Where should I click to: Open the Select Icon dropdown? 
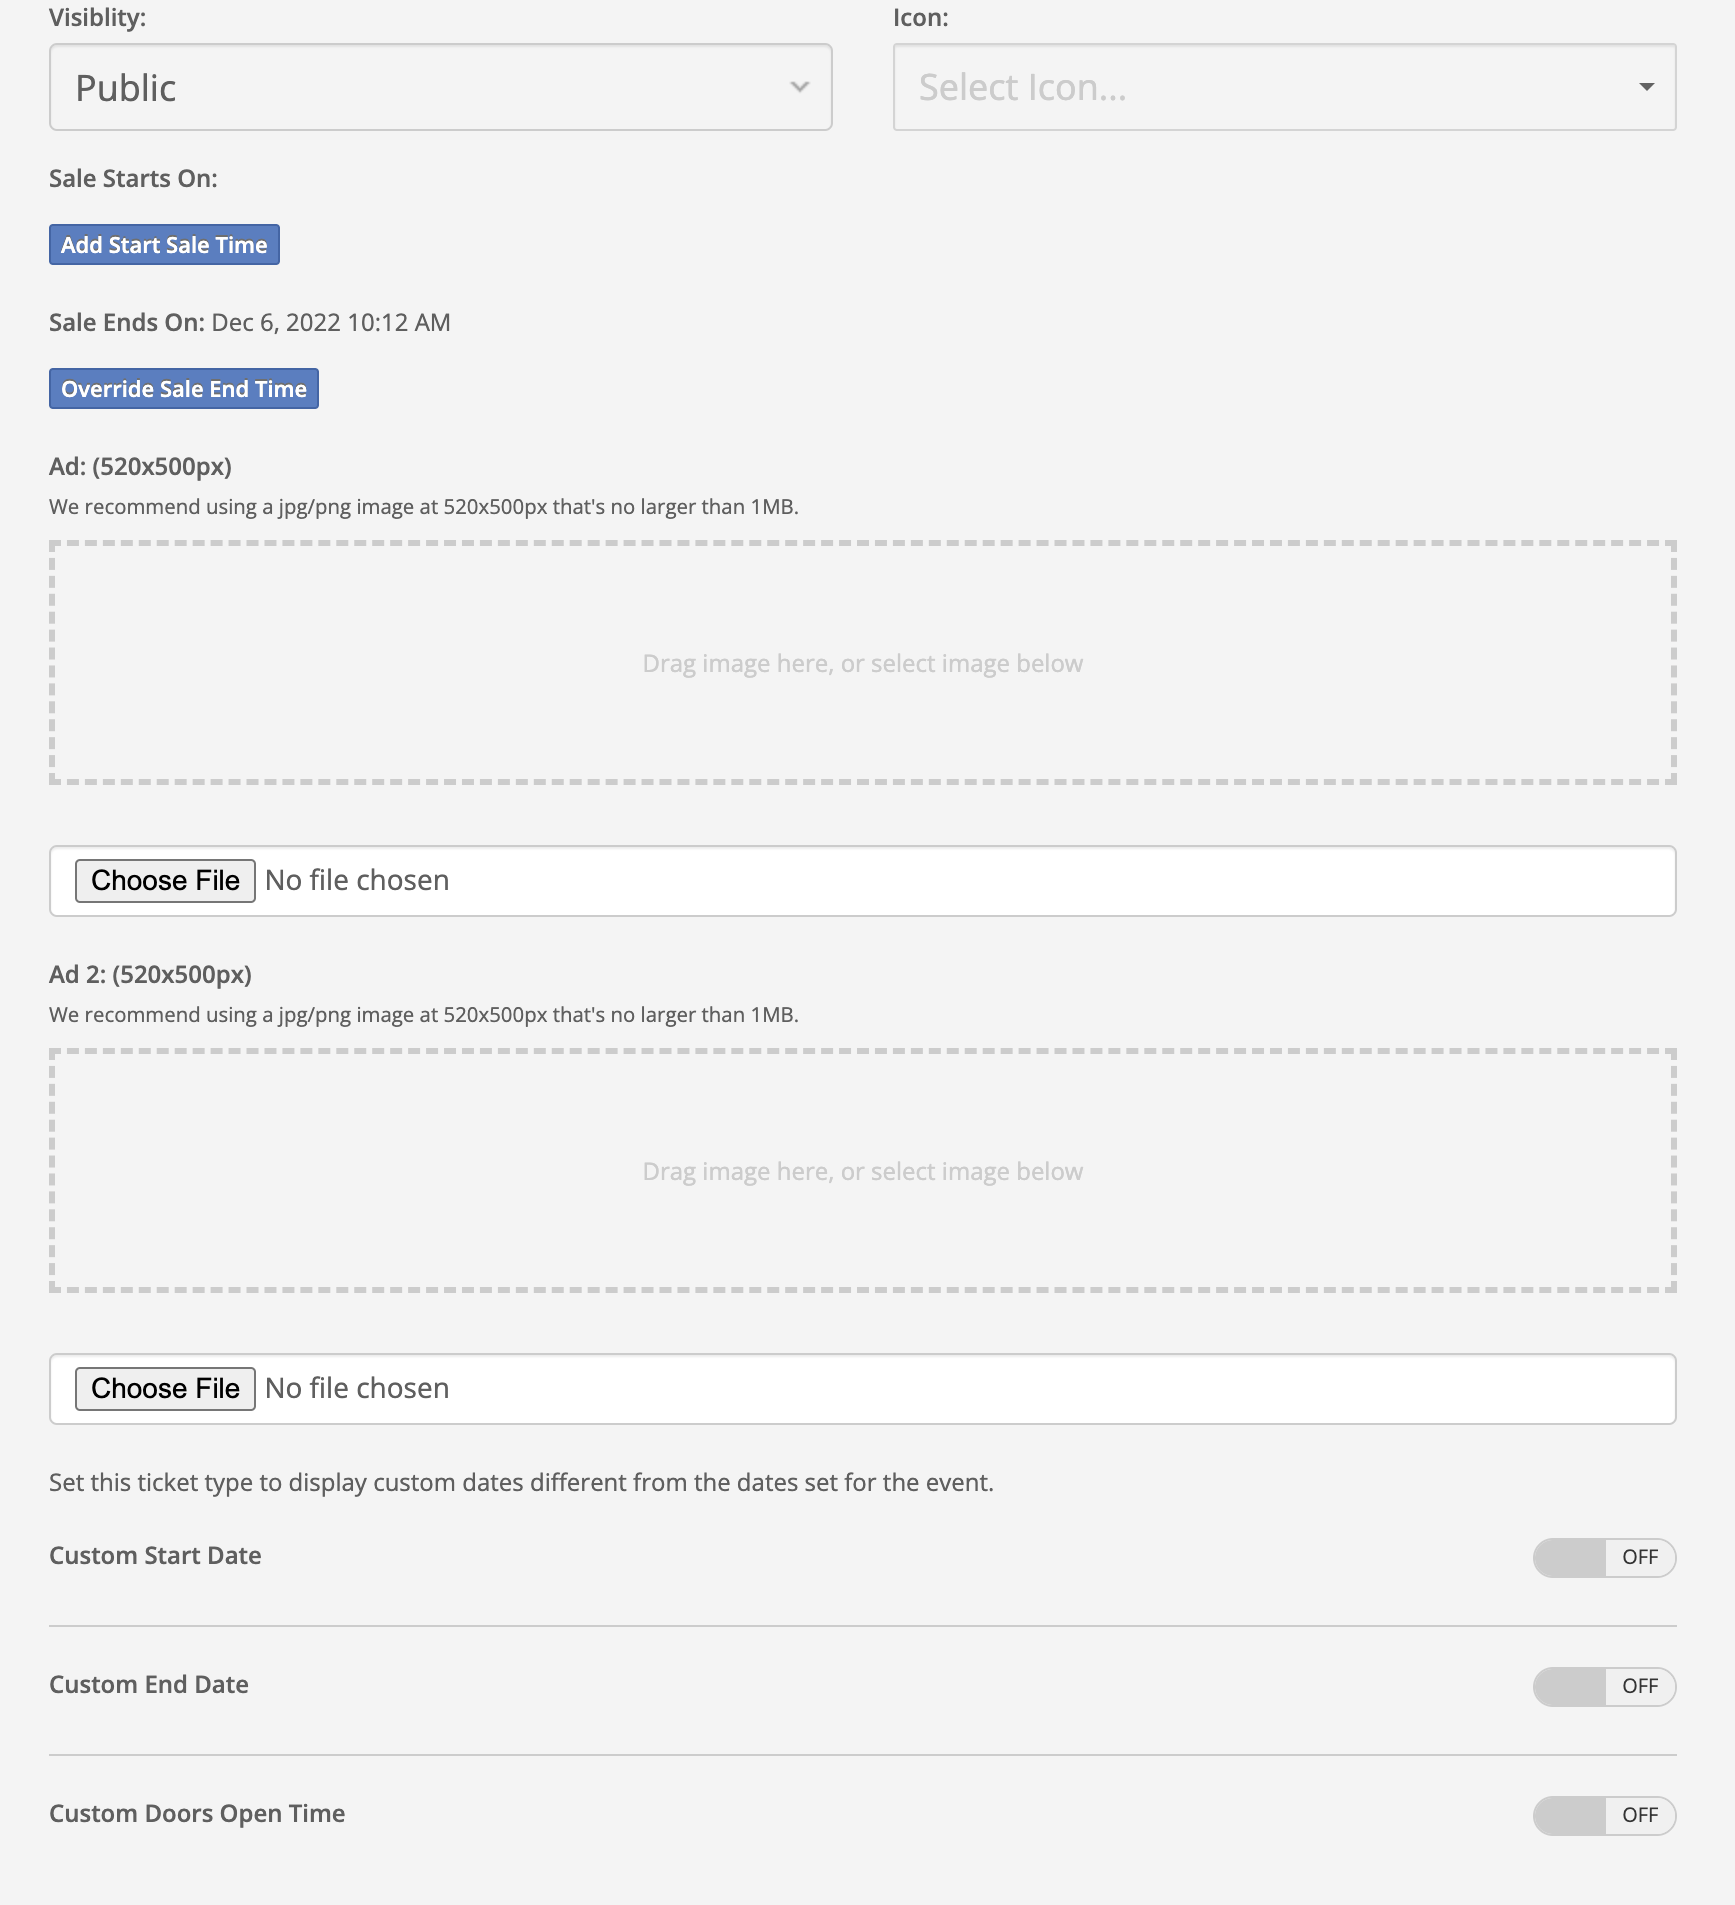tap(1283, 87)
